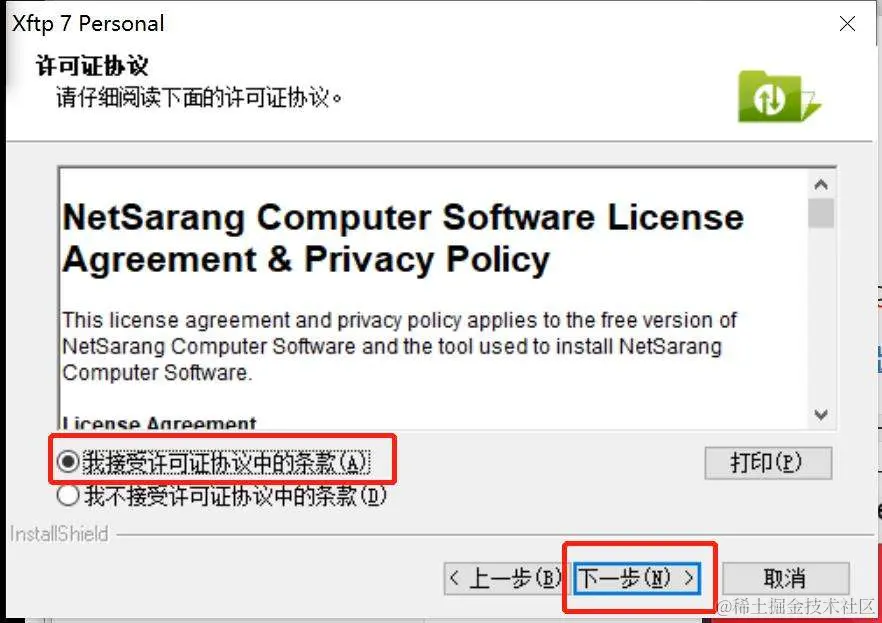This screenshot has height=623, width=882.
Task: Click the 取消 cancel button
Action: [x=785, y=578]
